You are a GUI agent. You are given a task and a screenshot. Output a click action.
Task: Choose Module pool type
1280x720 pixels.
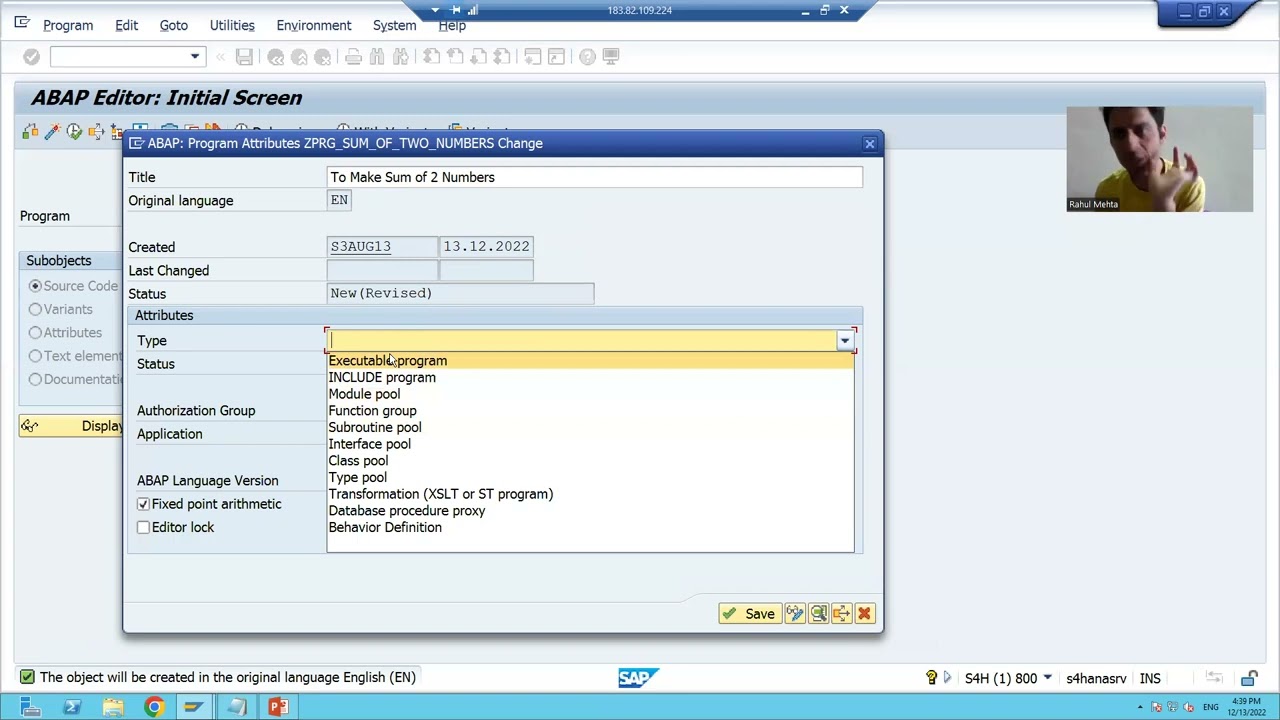coord(590,394)
